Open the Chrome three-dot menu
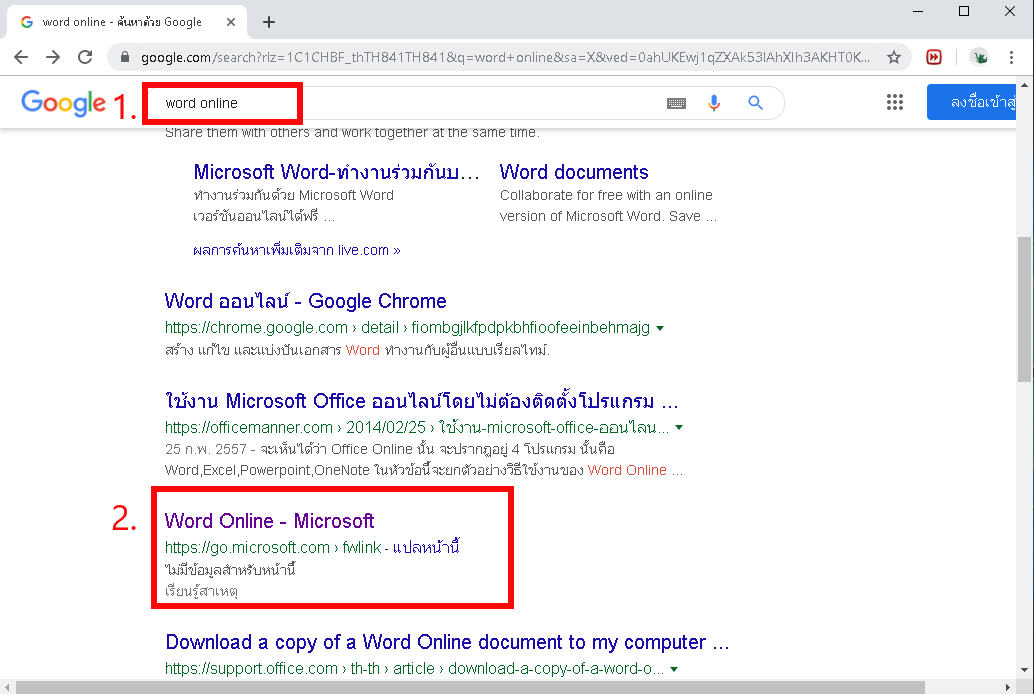Image resolution: width=1034 pixels, height=694 pixels. [1011, 57]
